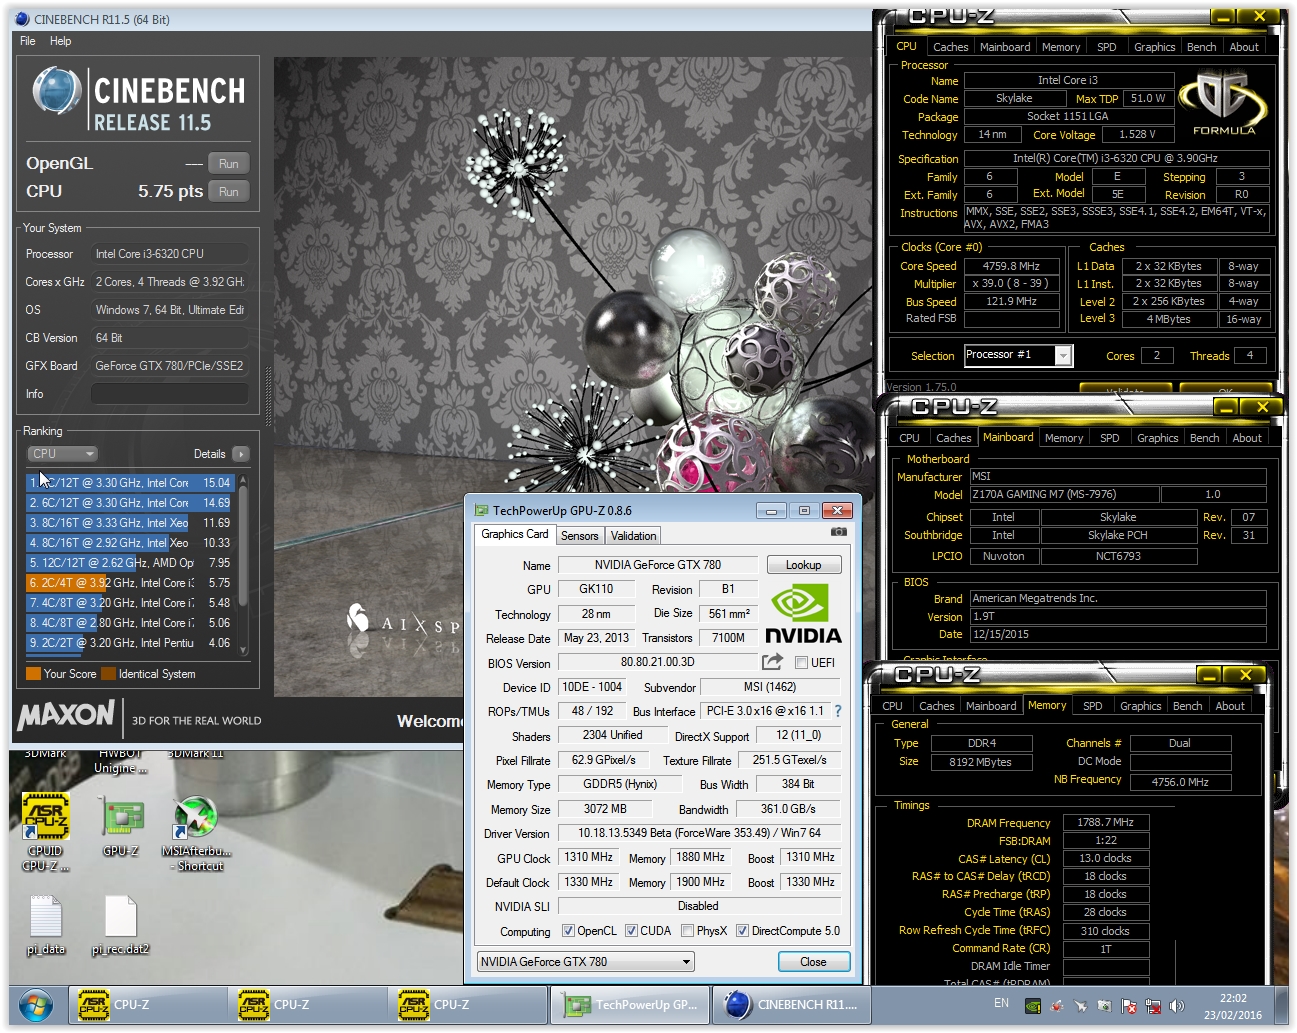Run the OpenGL benchmark

click(229, 164)
